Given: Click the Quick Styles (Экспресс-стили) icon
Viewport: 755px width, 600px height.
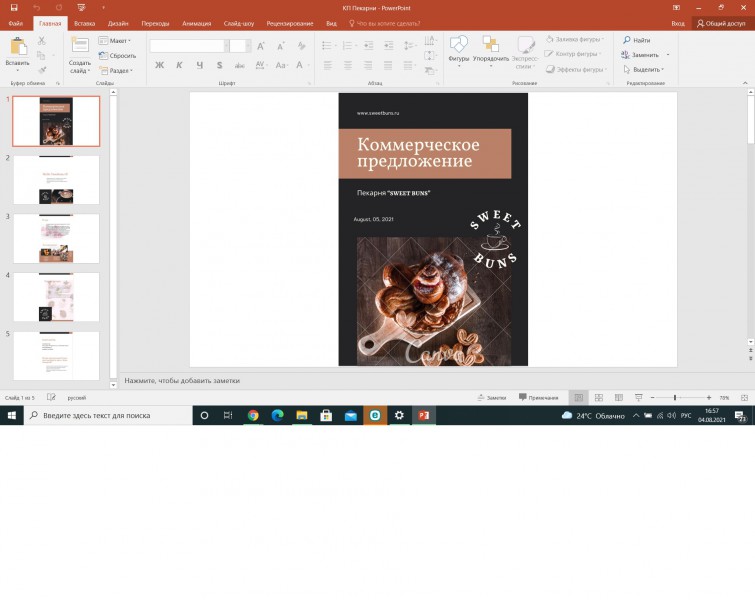Looking at the screenshot, I should (x=525, y=44).
